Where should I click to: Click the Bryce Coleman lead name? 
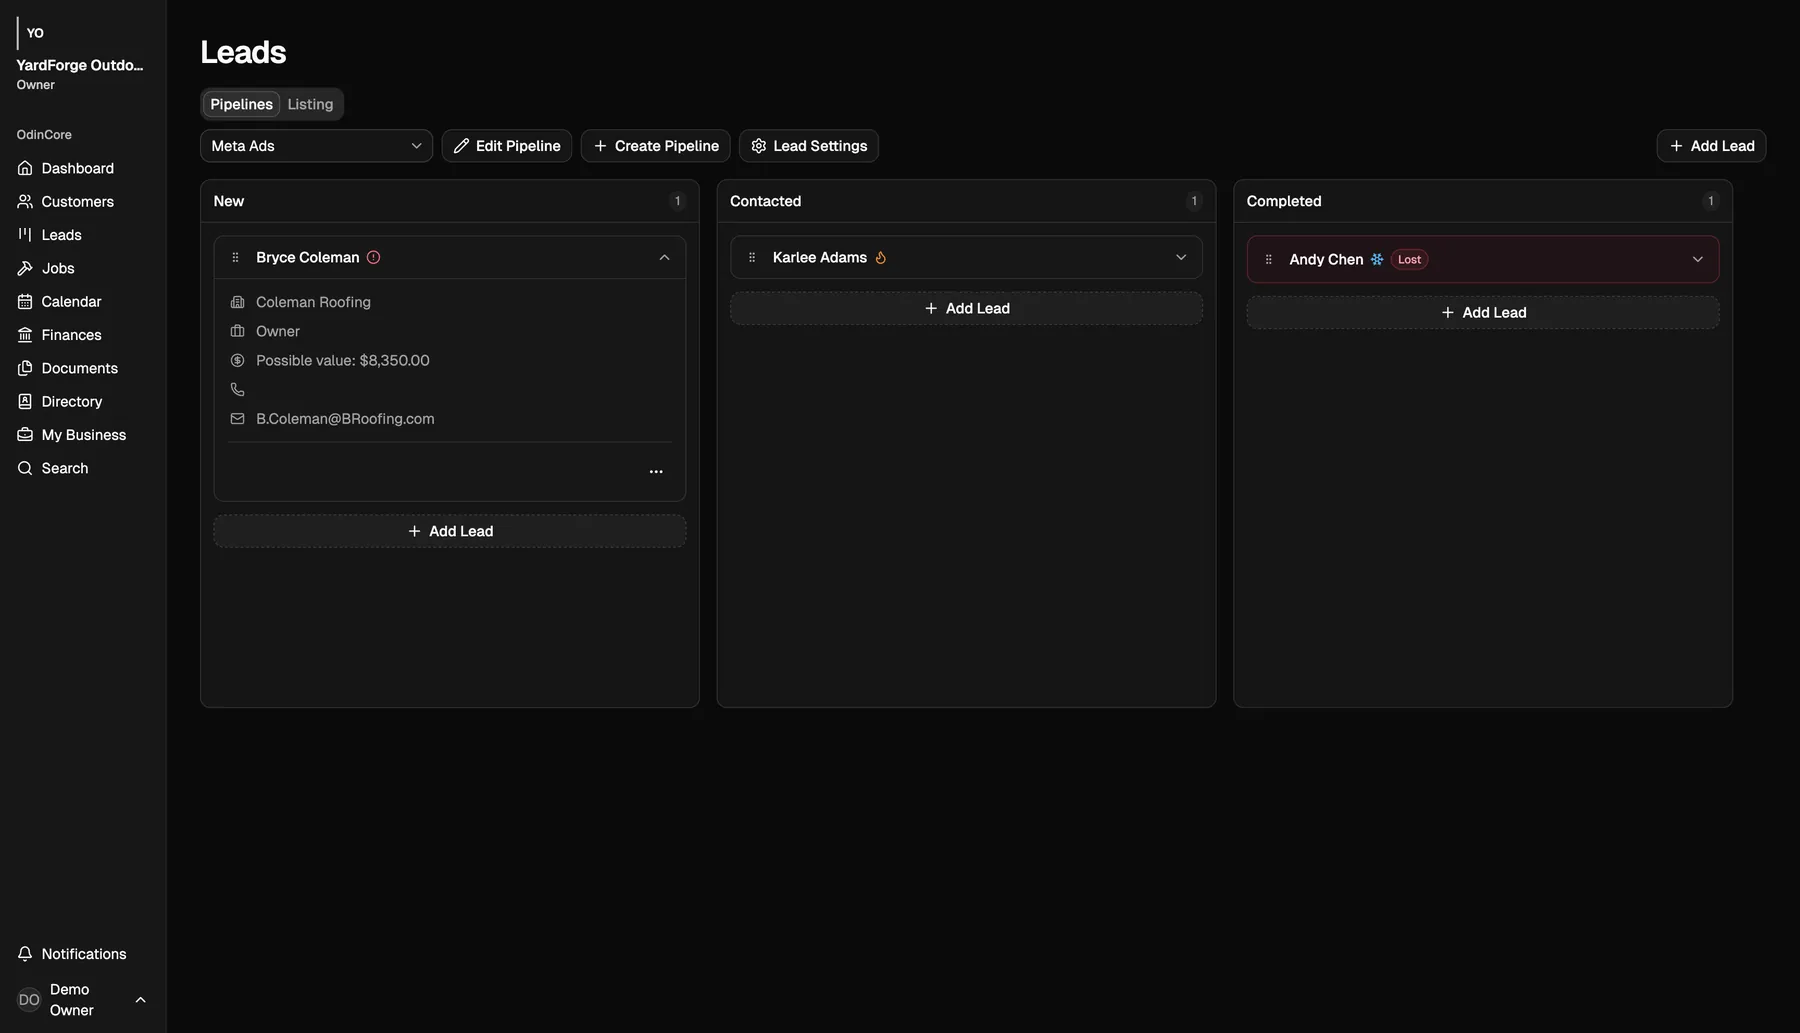(307, 258)
